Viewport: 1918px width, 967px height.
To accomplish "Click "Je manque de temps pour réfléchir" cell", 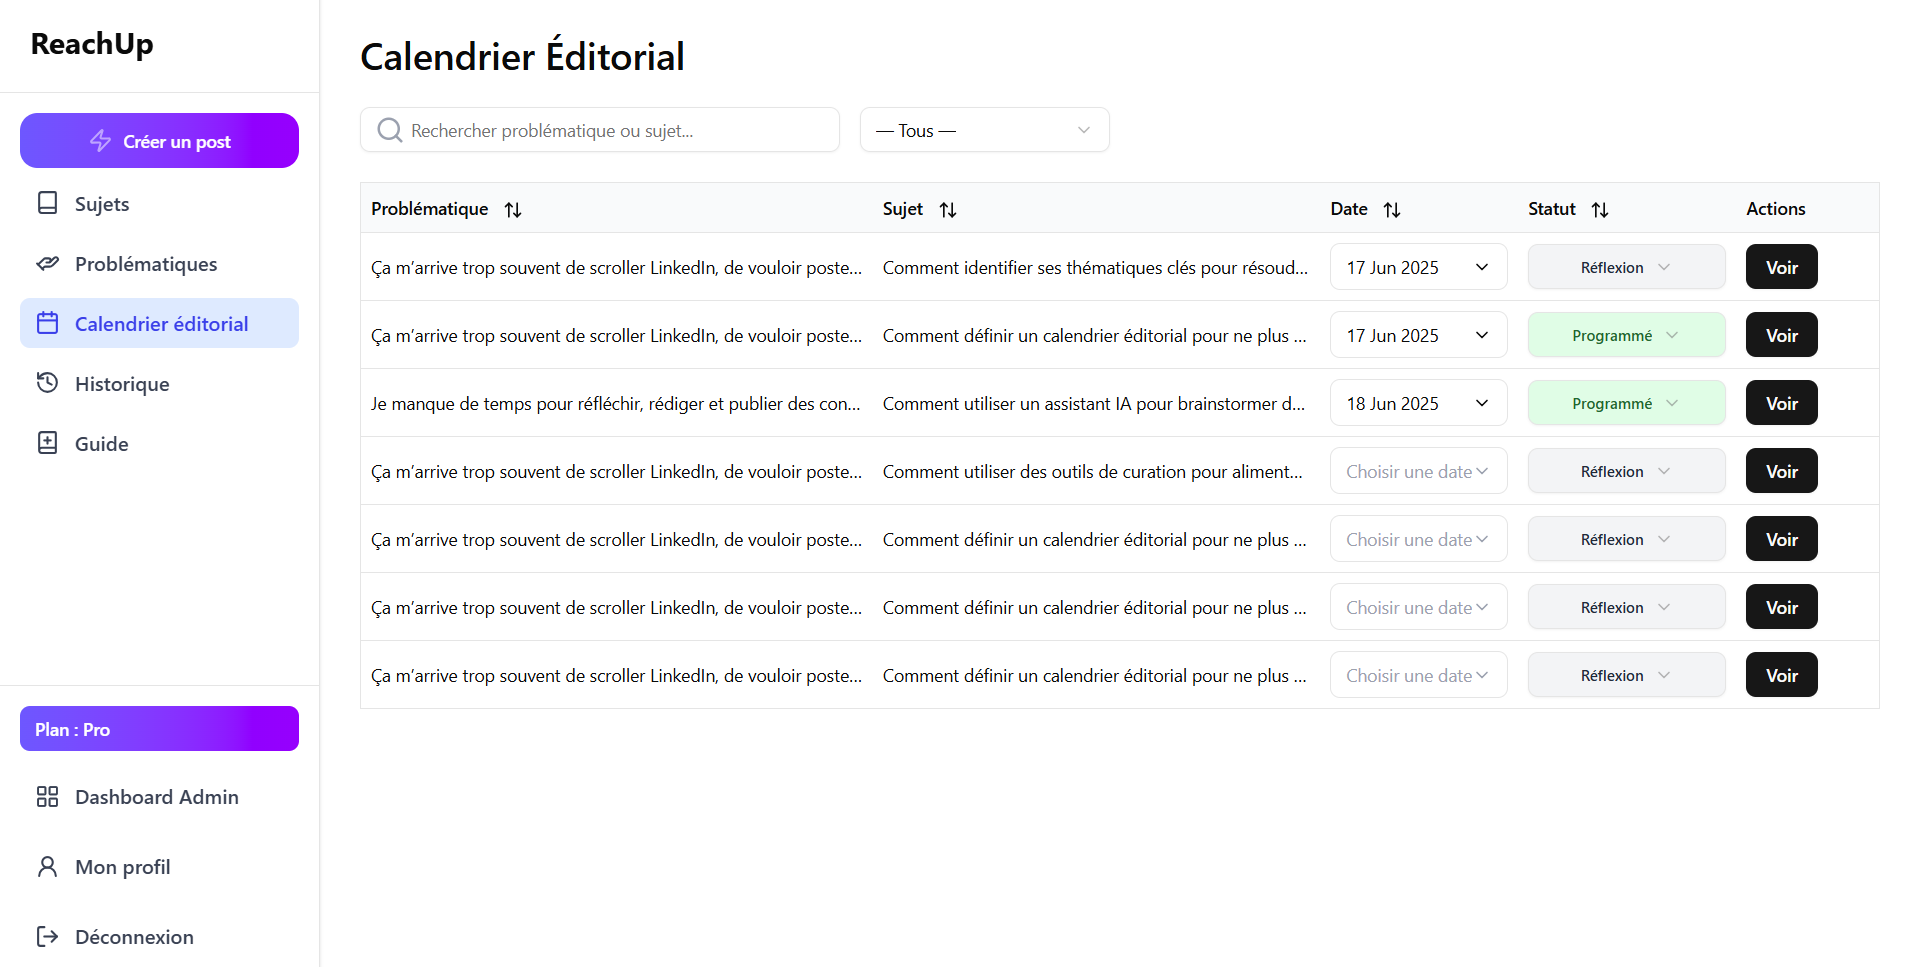I will 616,404.
